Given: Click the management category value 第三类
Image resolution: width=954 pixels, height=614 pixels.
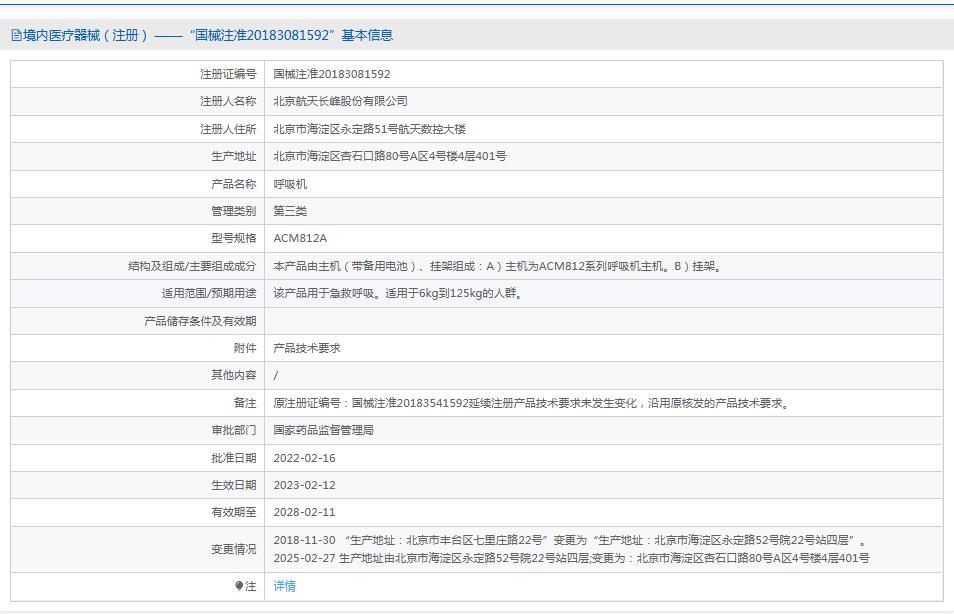Looking at the screenshot, I should coord(290,211).
